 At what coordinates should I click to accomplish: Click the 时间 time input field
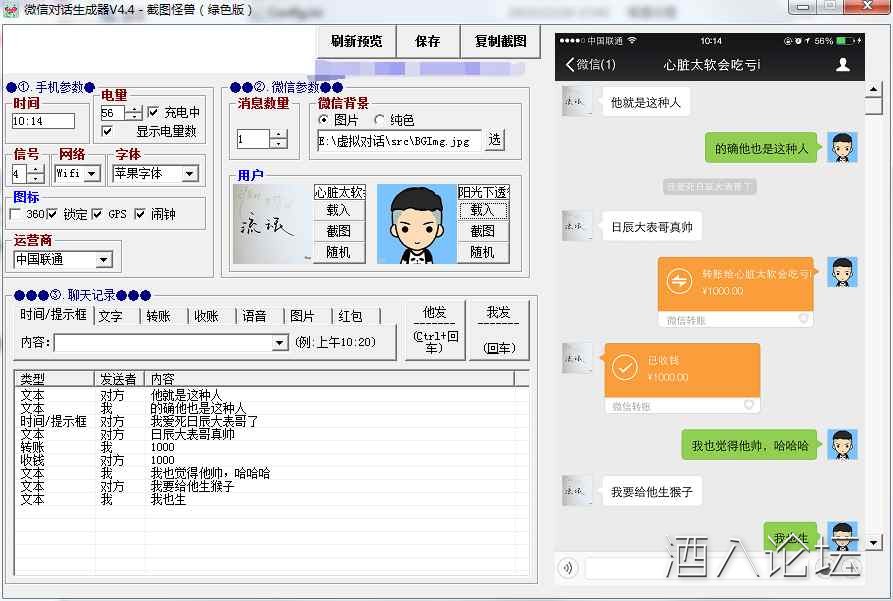43,121
